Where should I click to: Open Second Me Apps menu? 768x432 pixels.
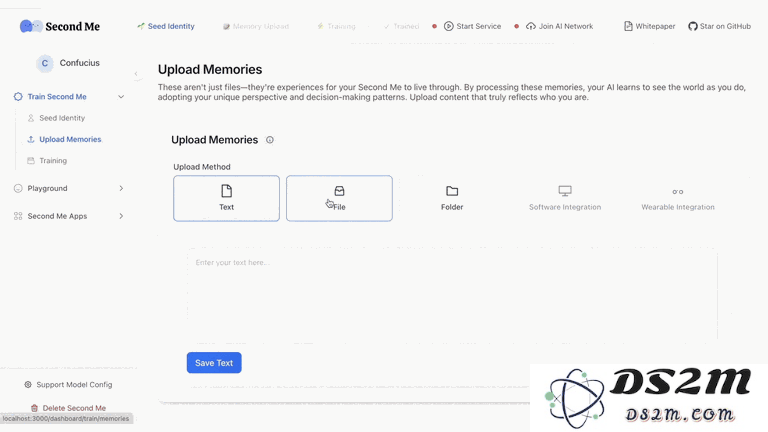tap(69, 216)
